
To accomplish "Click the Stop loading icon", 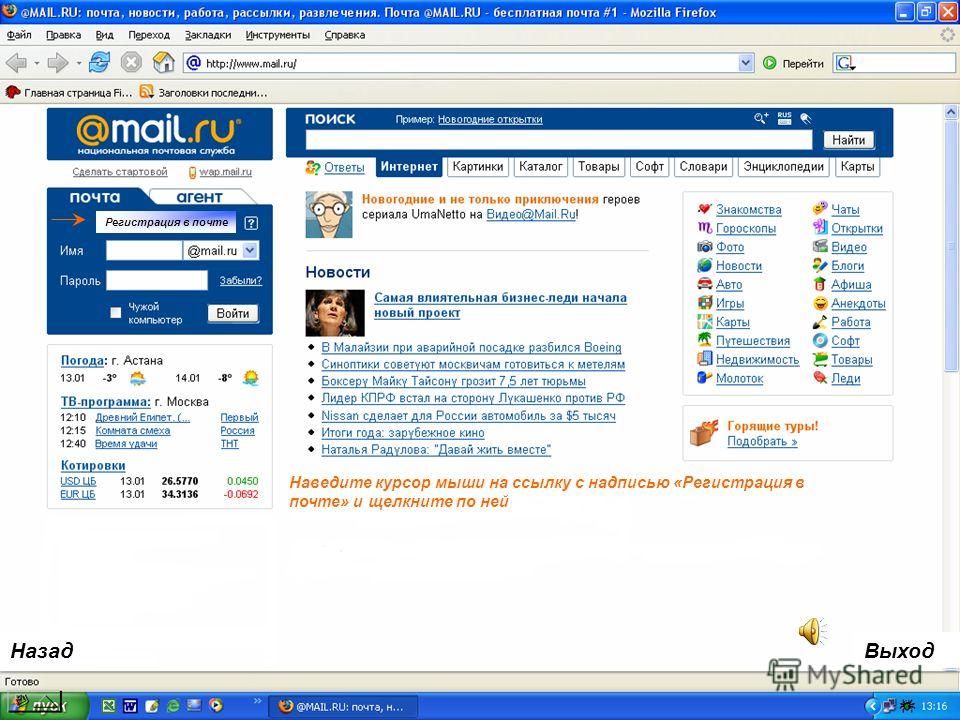I will click(x=131, y=62).
